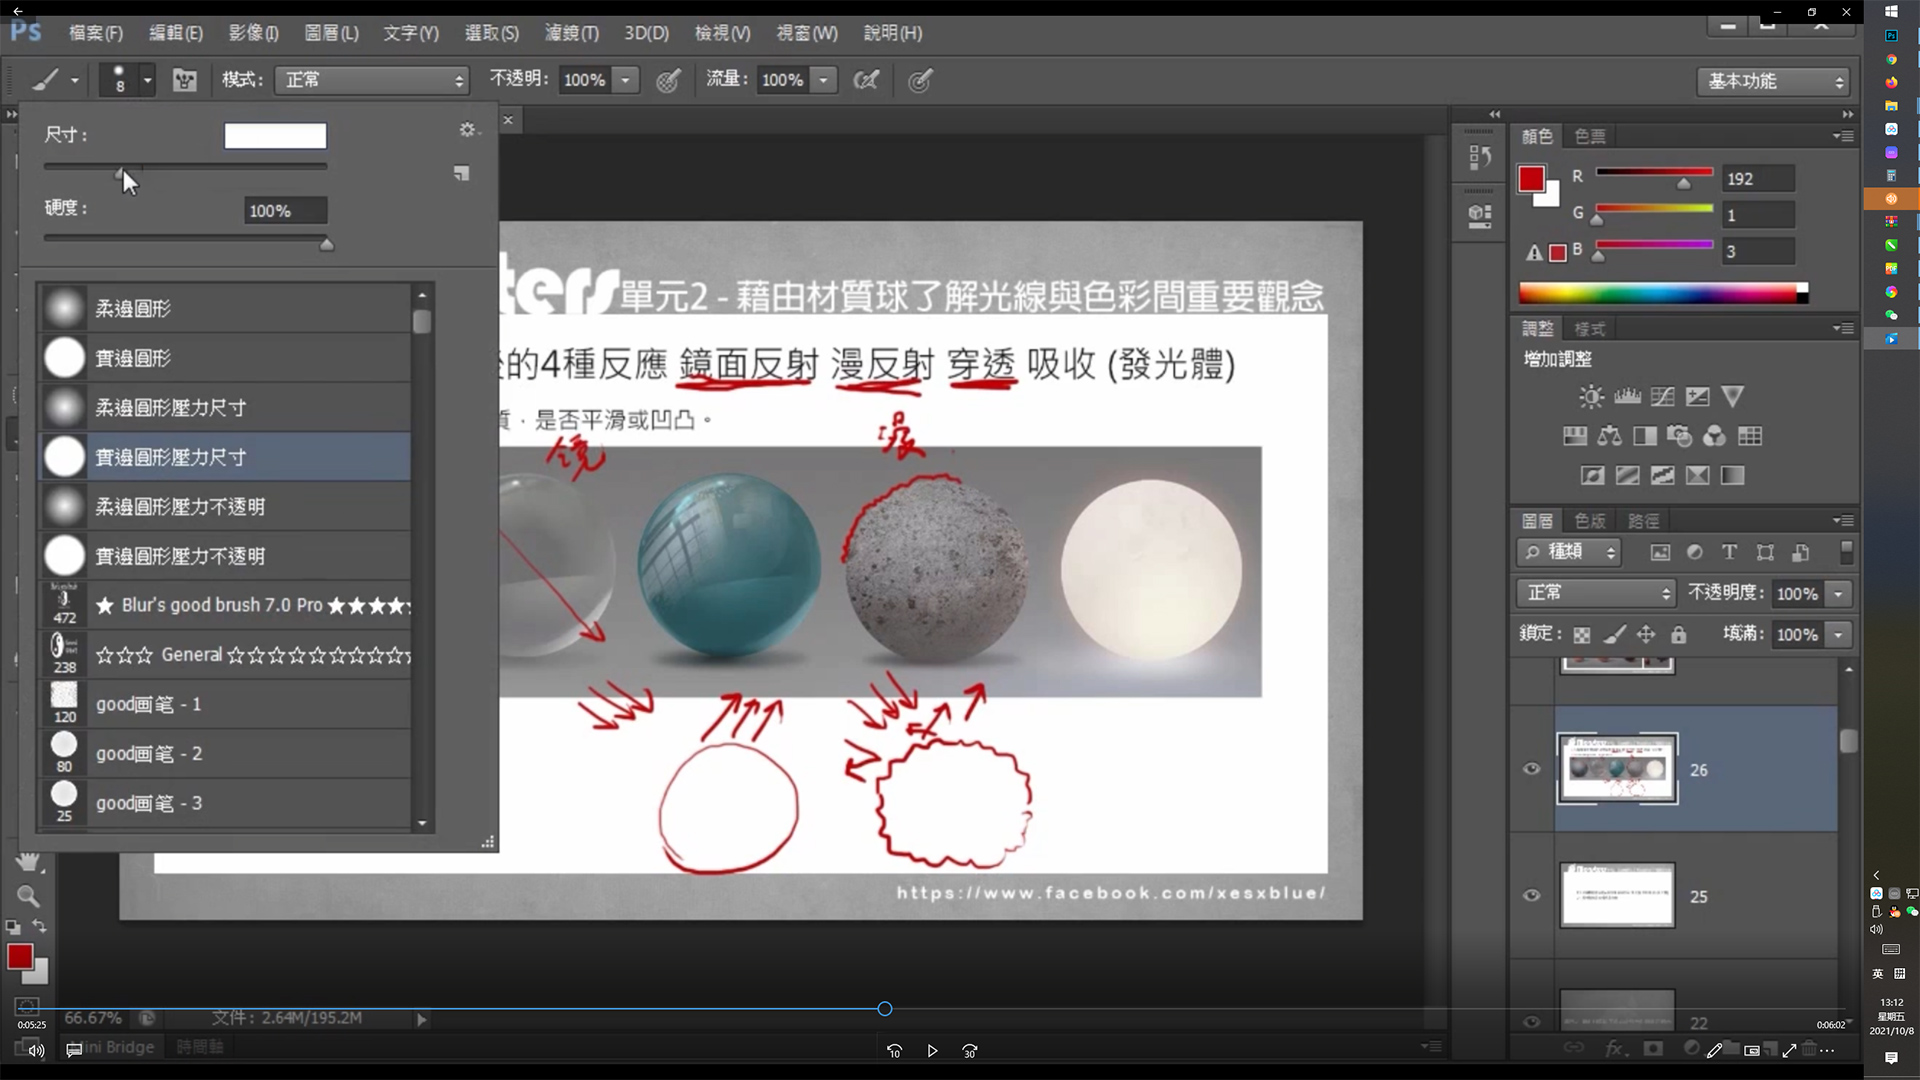Switch to the 色版 channels tab

click(1590, 521)
